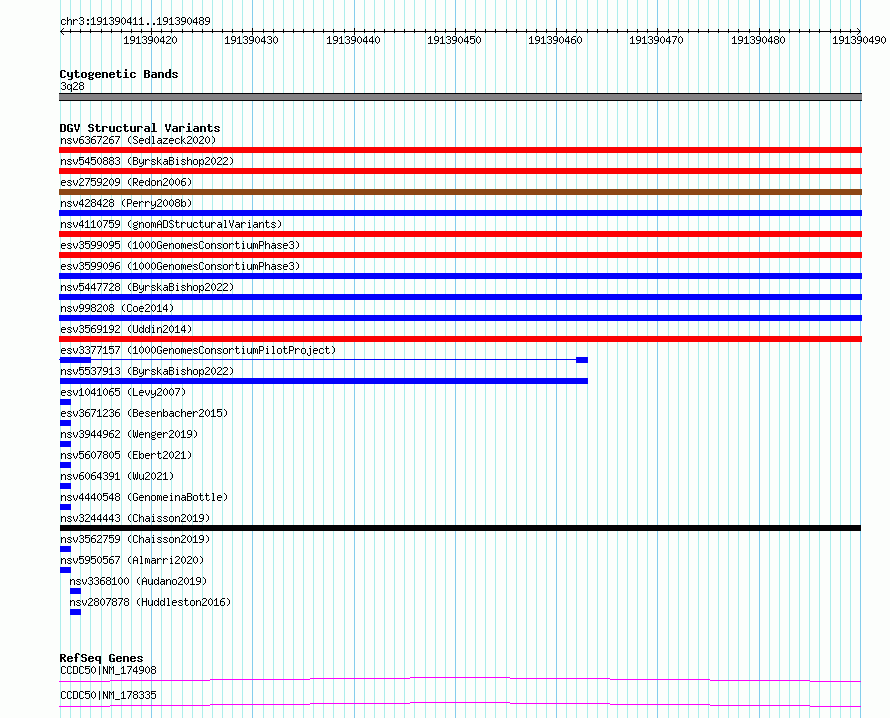This screenshot has width=890, height=718.
Task: Click the nsv998208 (Coe2014) label
Action: 117,308
